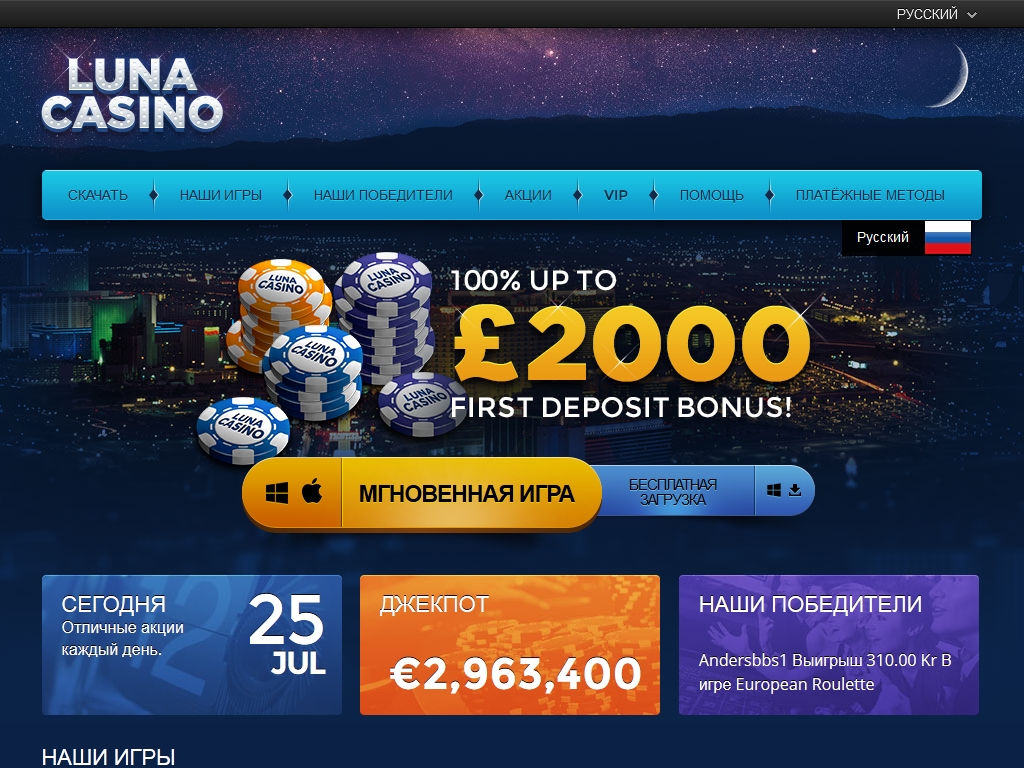1024x768 pixels.
Task: Open the VIP section from the navigation bar
Action: (x=616, y=195)
